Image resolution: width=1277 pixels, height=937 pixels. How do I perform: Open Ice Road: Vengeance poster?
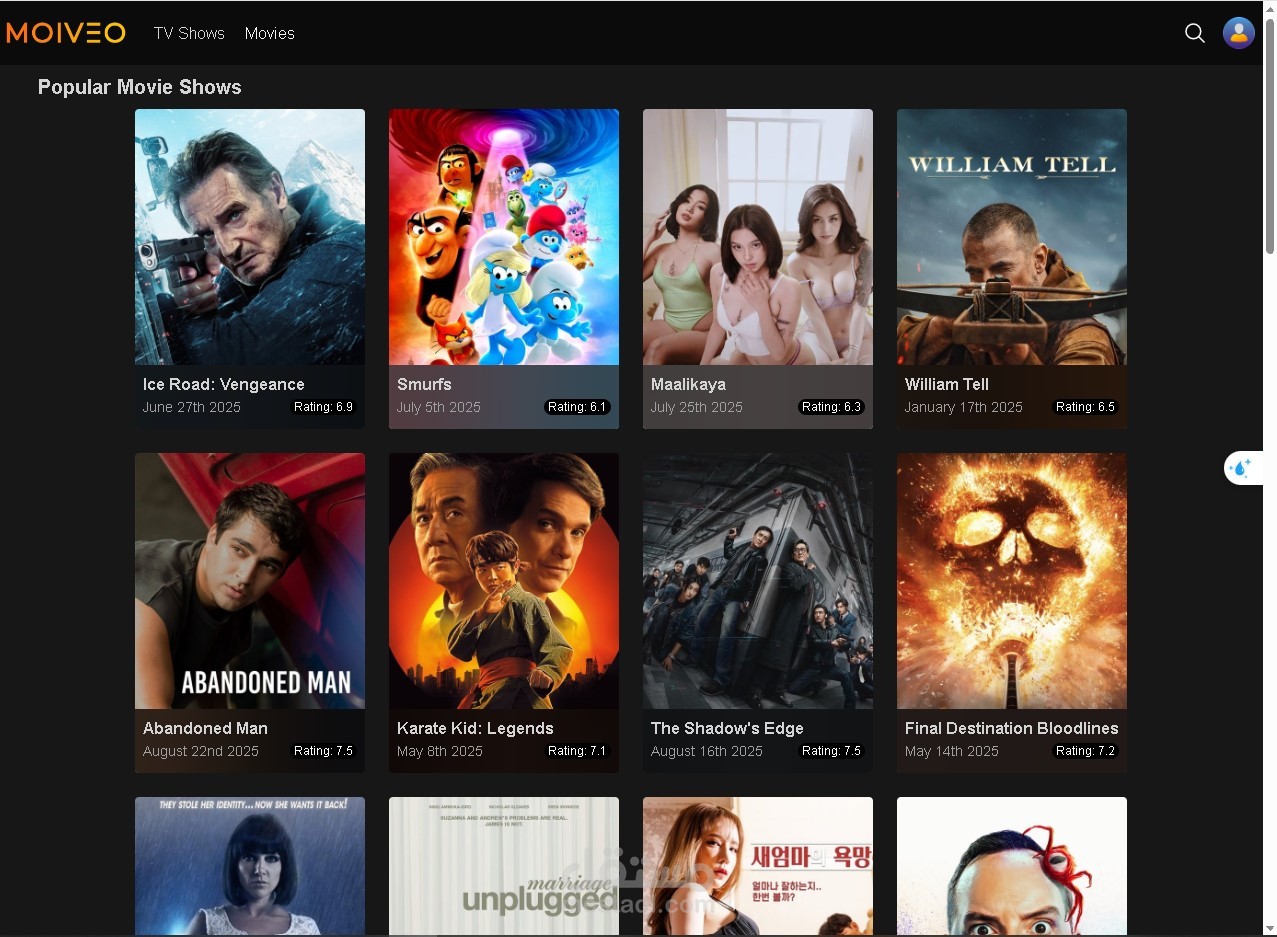click(250, 237)
